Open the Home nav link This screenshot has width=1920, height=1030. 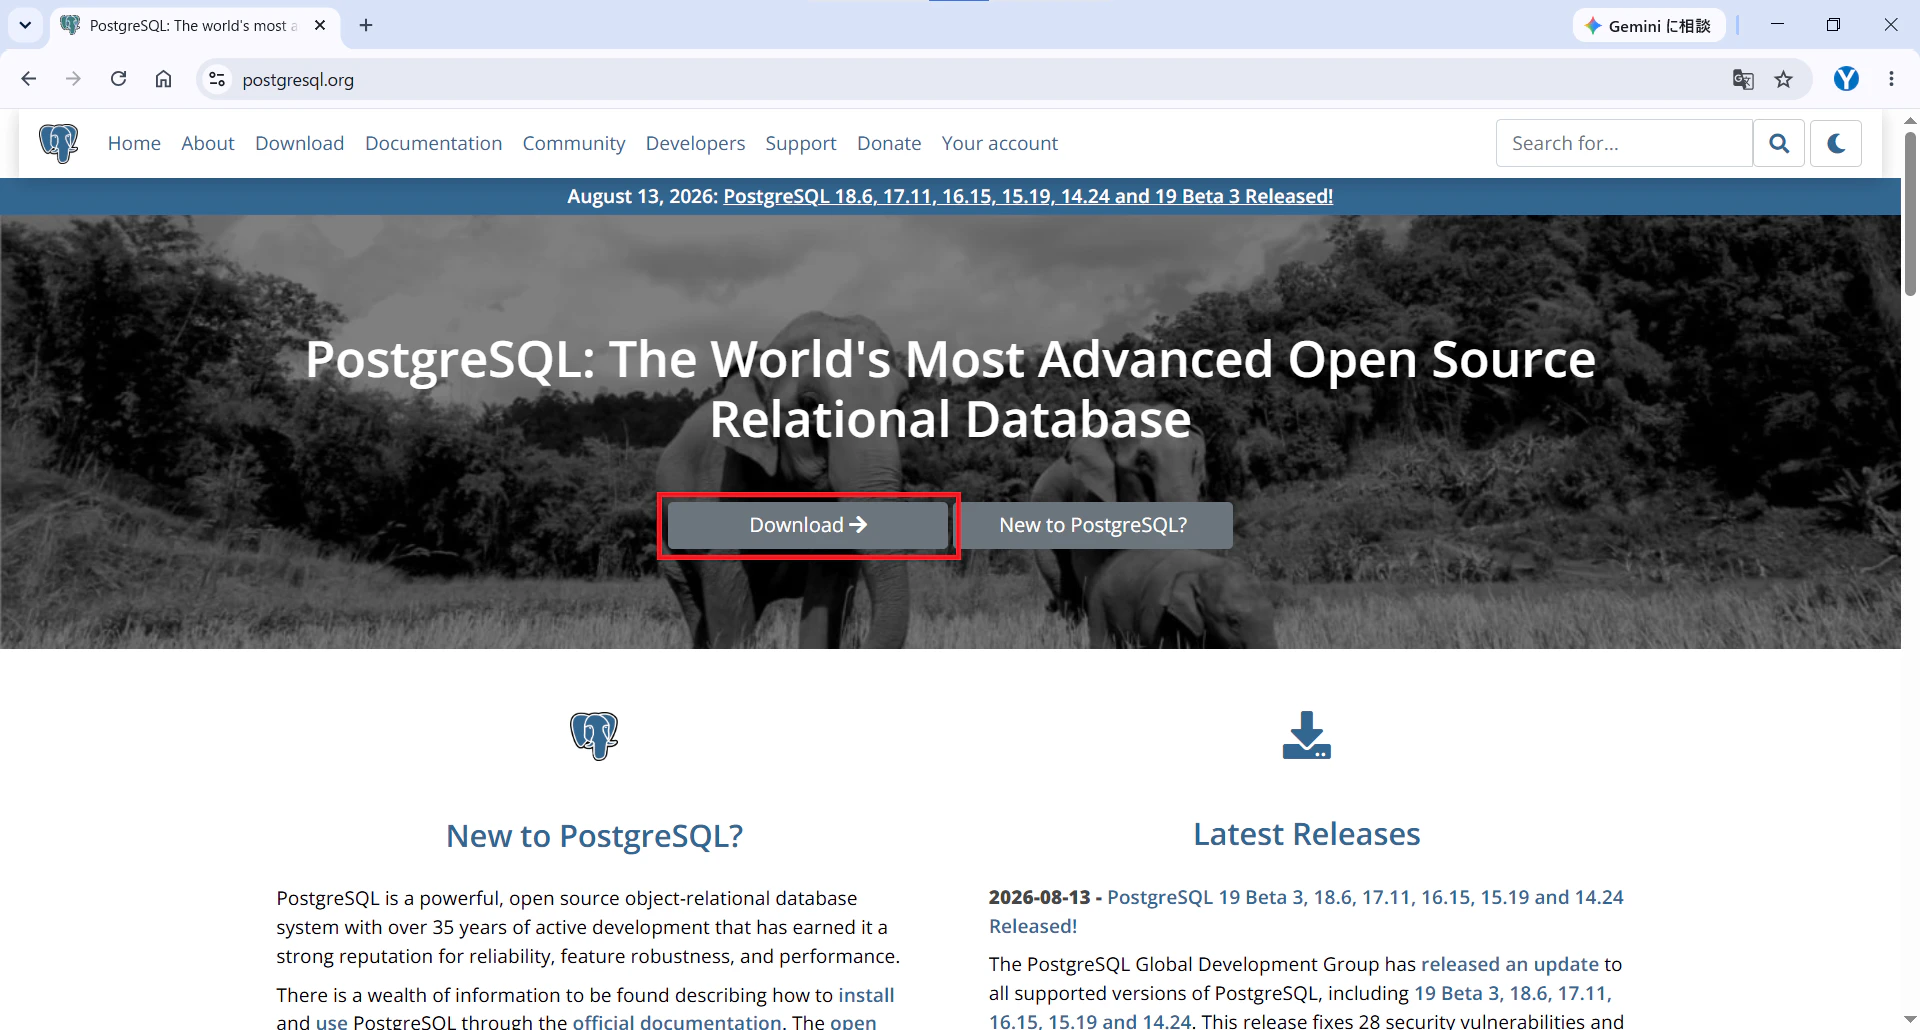click(x=134, y=143)
